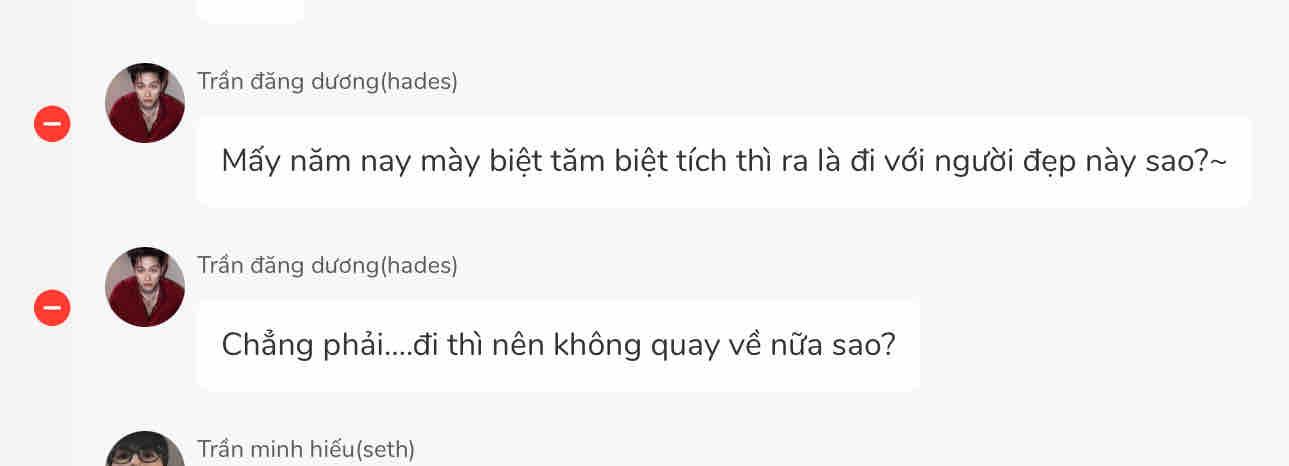Viewport: 1289px width, 466px height.
Task: Click Trần minh hiếu's profile avatar
Action: (145, 450)
